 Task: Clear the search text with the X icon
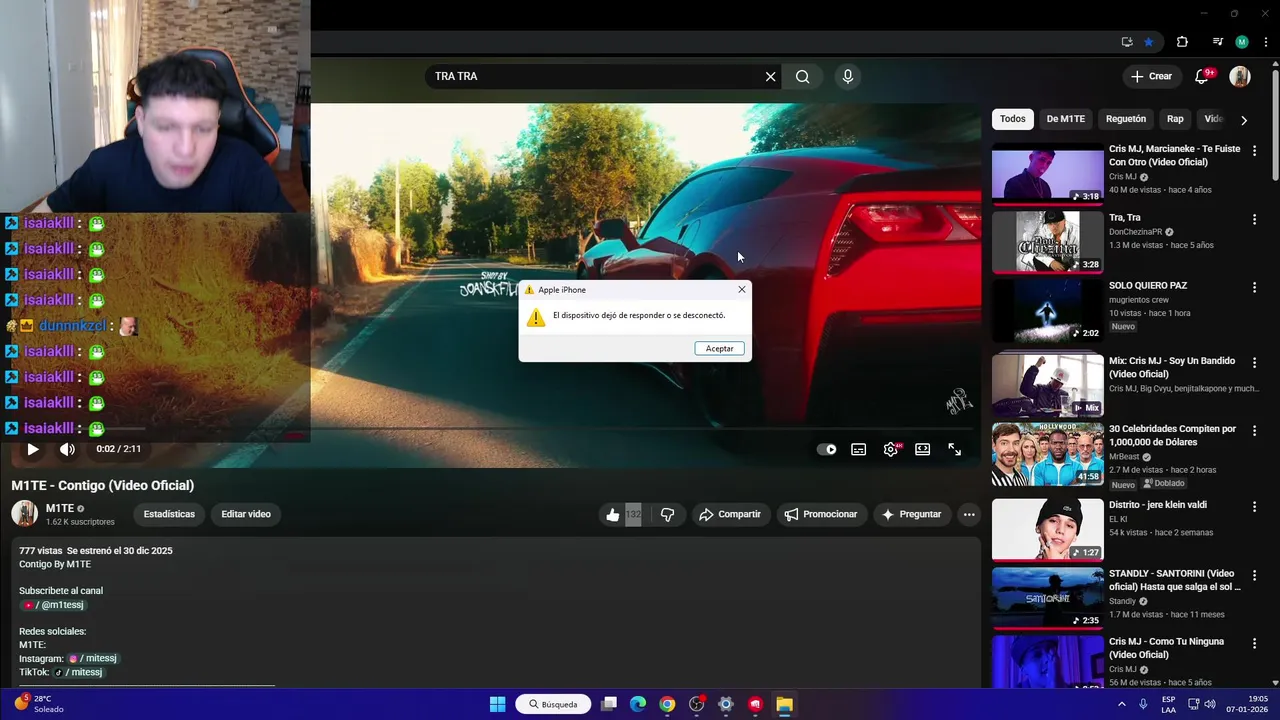[x=770, y=76]
